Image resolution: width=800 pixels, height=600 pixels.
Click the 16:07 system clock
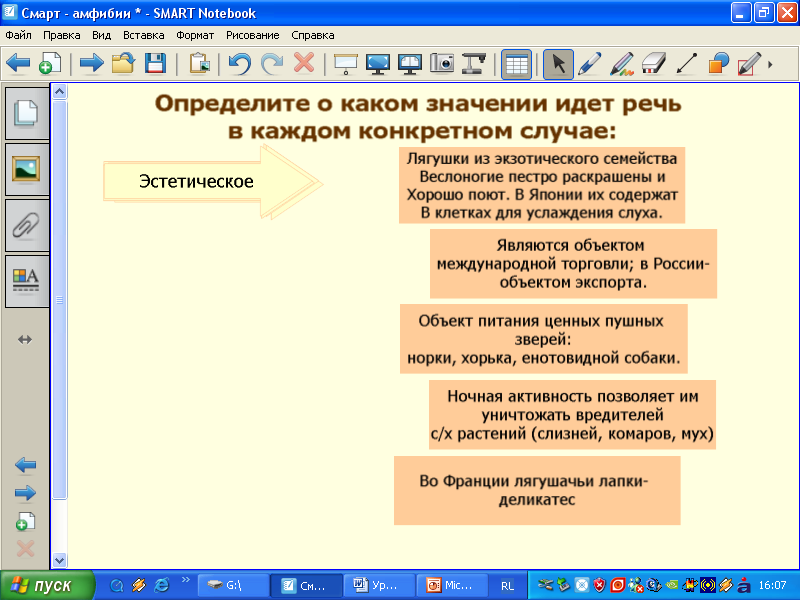pyautogui.click(x=772, y=585)
